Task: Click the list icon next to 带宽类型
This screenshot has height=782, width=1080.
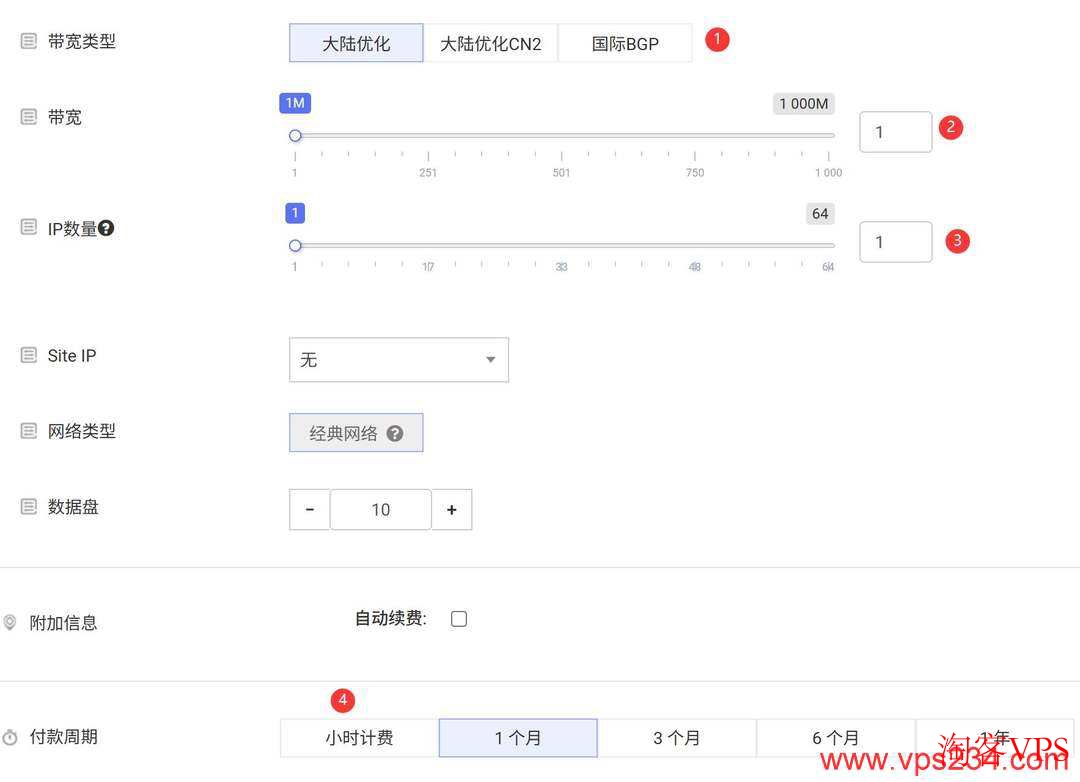Action: pyautogui.click(x=27, y=40)
